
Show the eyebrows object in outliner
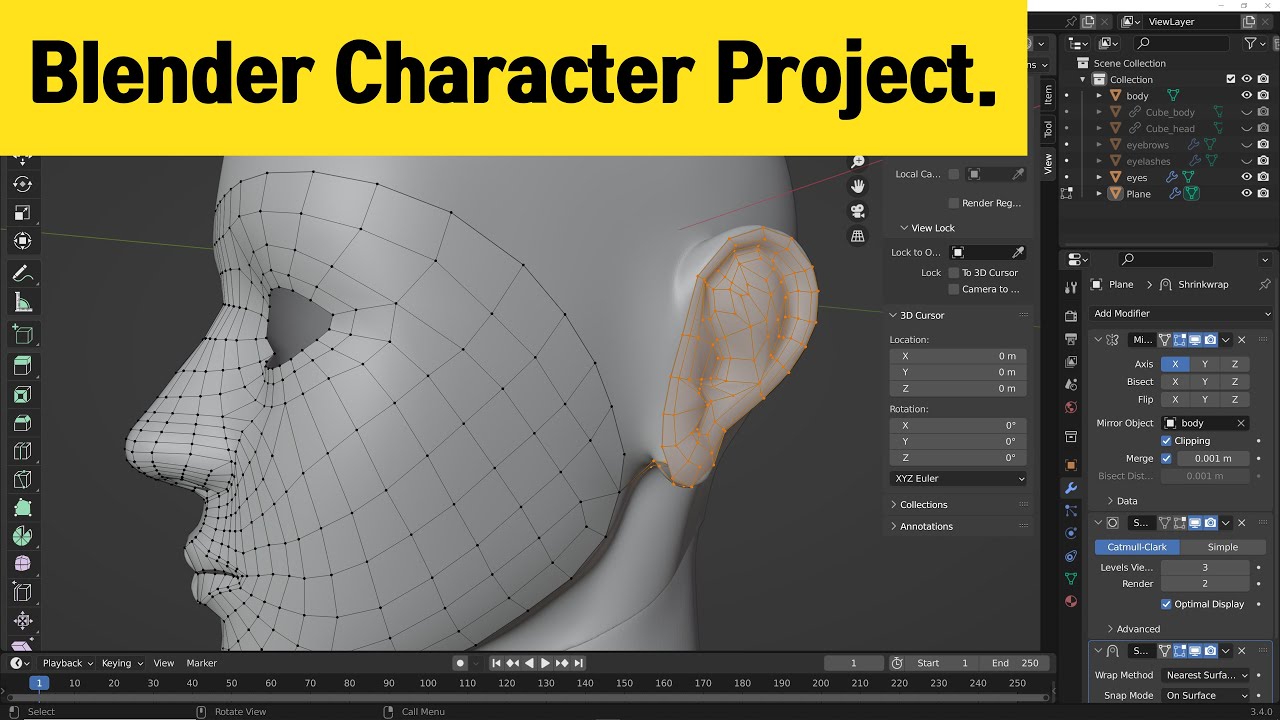click(x=1246, y=145)
